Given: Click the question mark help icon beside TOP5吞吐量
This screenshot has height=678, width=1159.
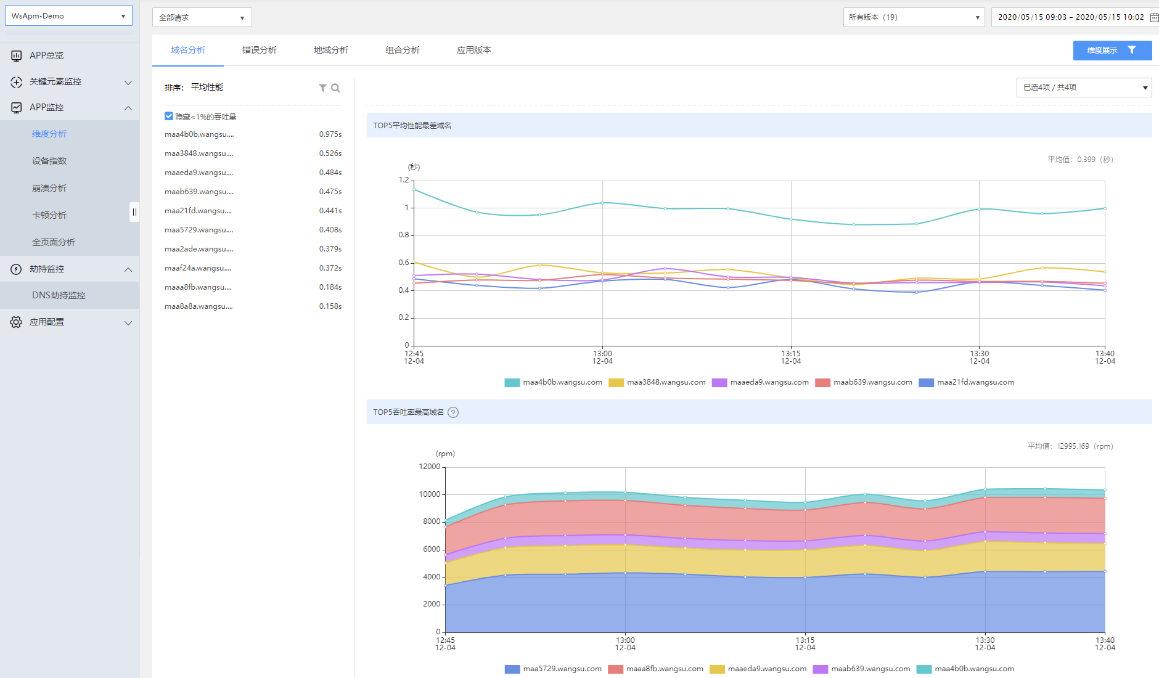Looking at the screenshot, I should [x=453, y=413].
